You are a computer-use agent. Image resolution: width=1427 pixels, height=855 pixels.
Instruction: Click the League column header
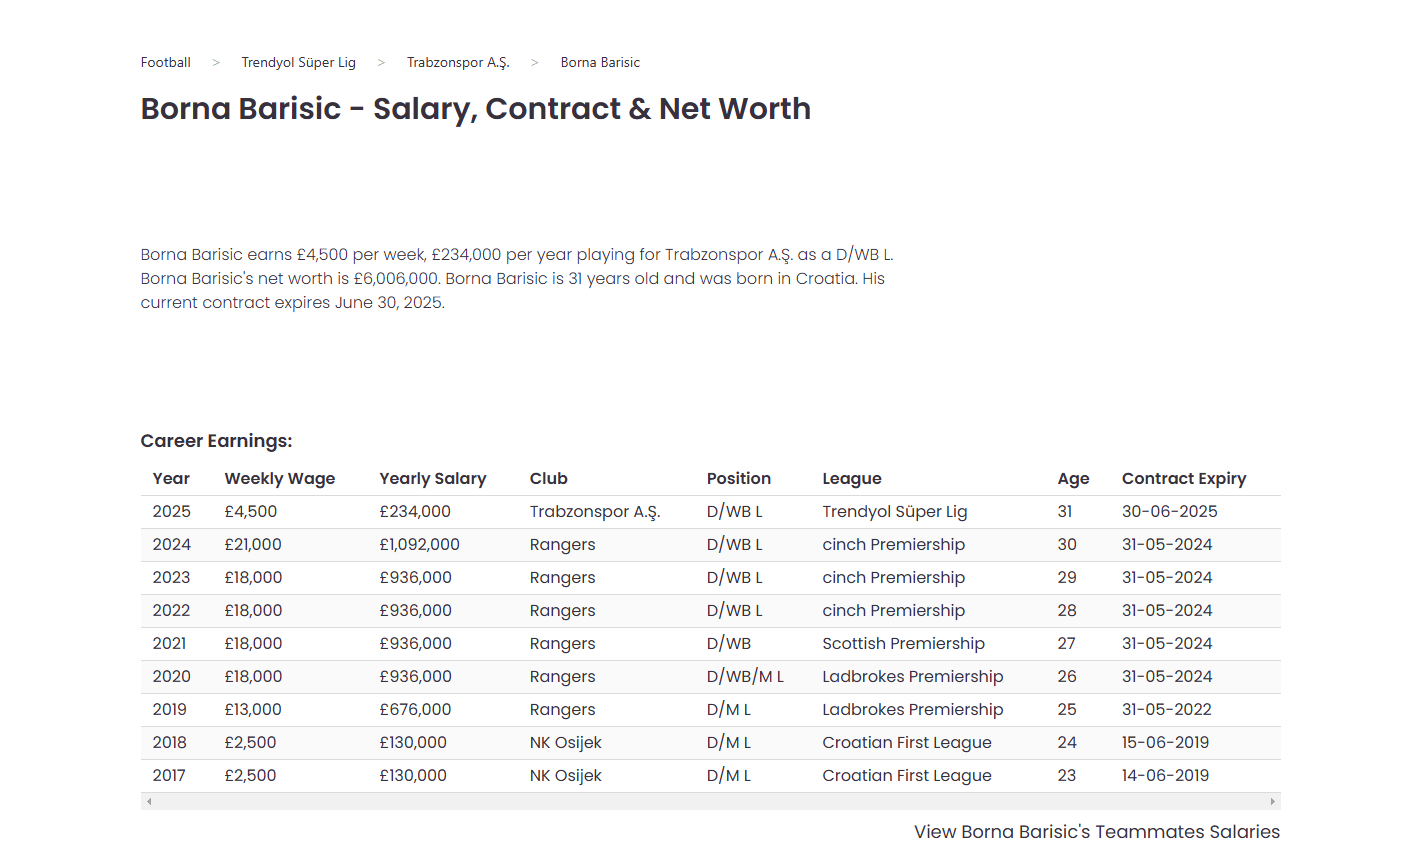click(852, 479)
